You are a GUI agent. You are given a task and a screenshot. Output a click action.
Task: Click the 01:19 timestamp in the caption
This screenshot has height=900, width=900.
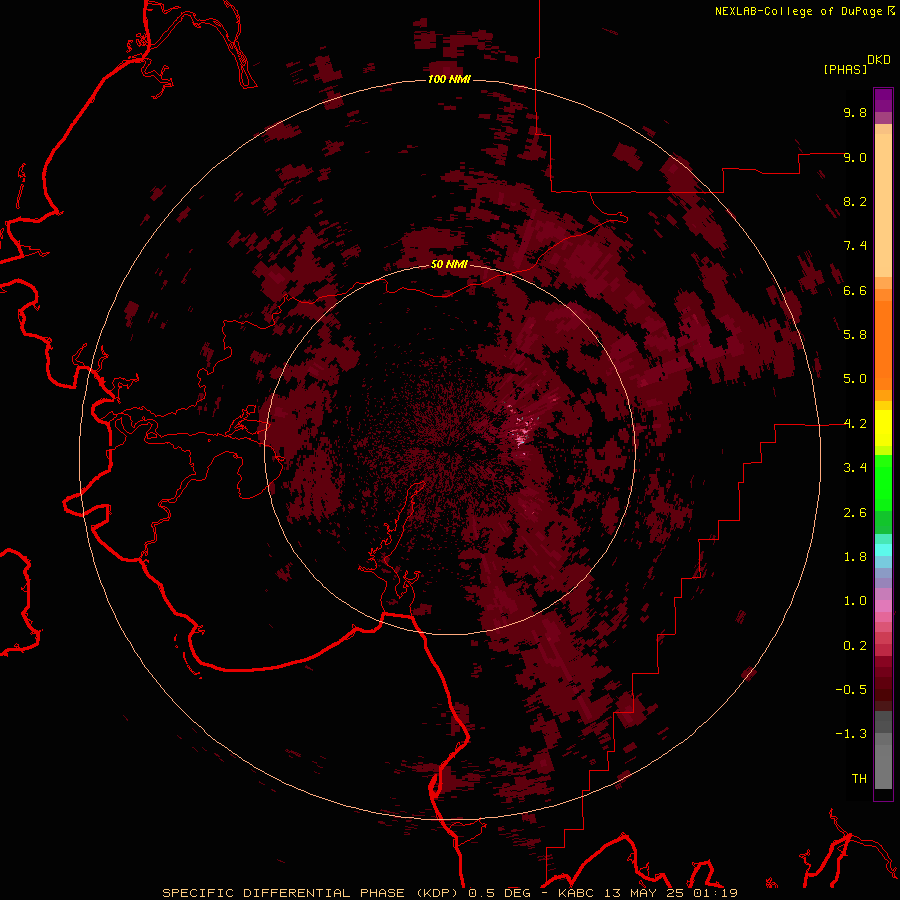715,893
